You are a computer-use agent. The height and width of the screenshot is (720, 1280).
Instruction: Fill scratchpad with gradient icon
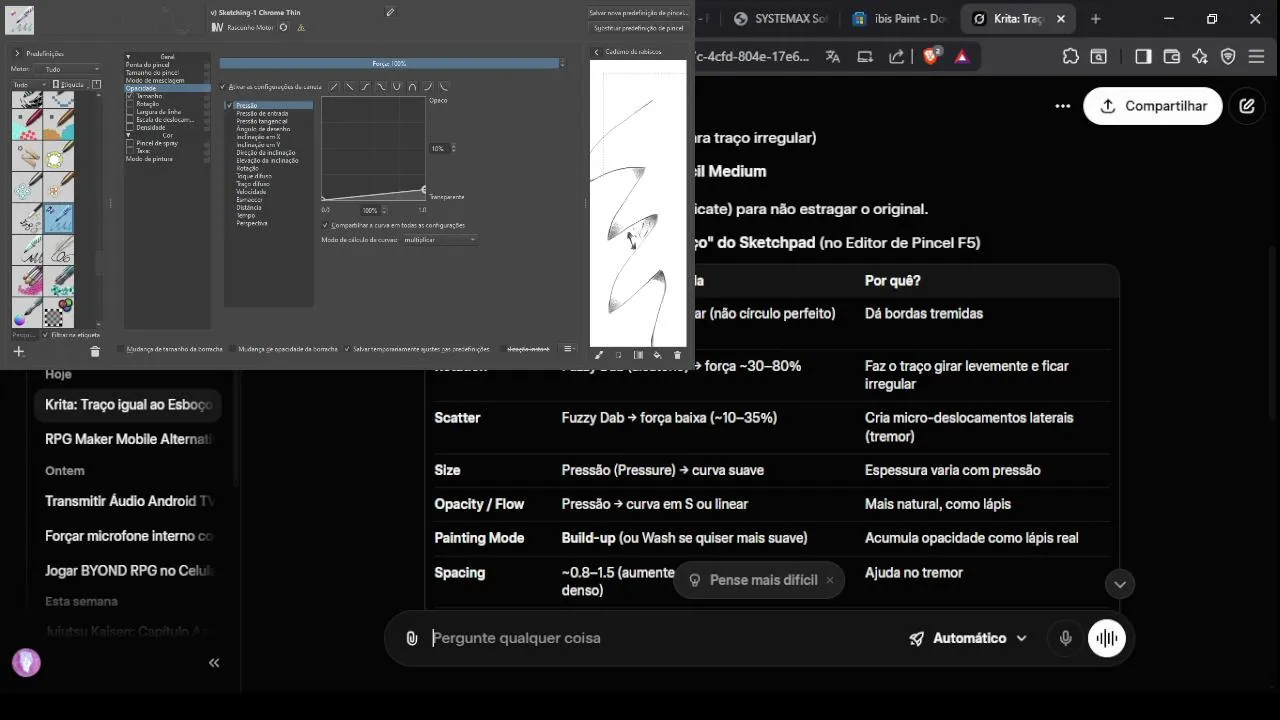coord(638,355)
